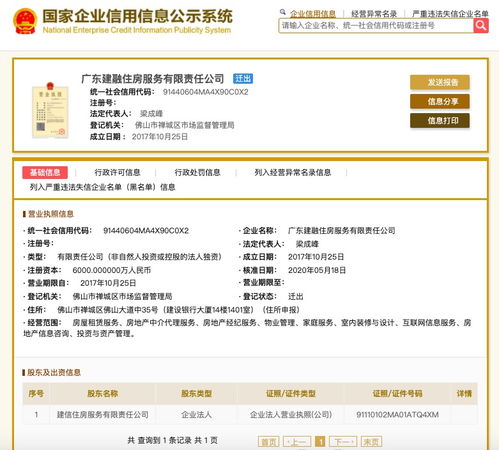The height and width of the screenshot is (450, 499).
Task: Click the 详情 column header
Action: coord(464,394)
